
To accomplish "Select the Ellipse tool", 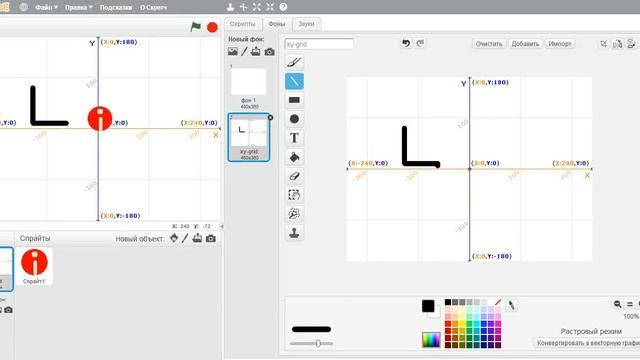I will point(294,119).
